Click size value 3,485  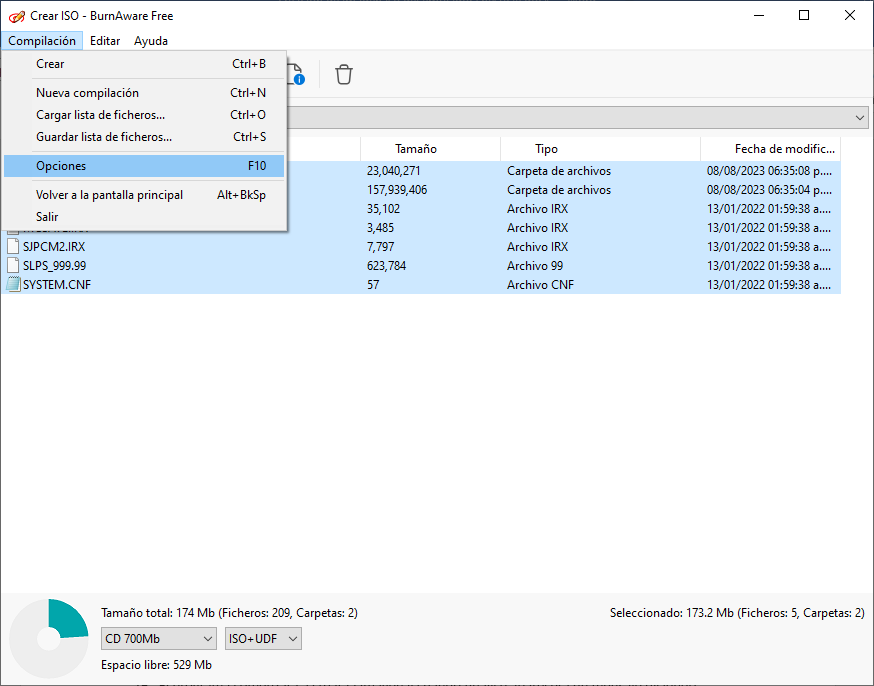coord(380,227)
